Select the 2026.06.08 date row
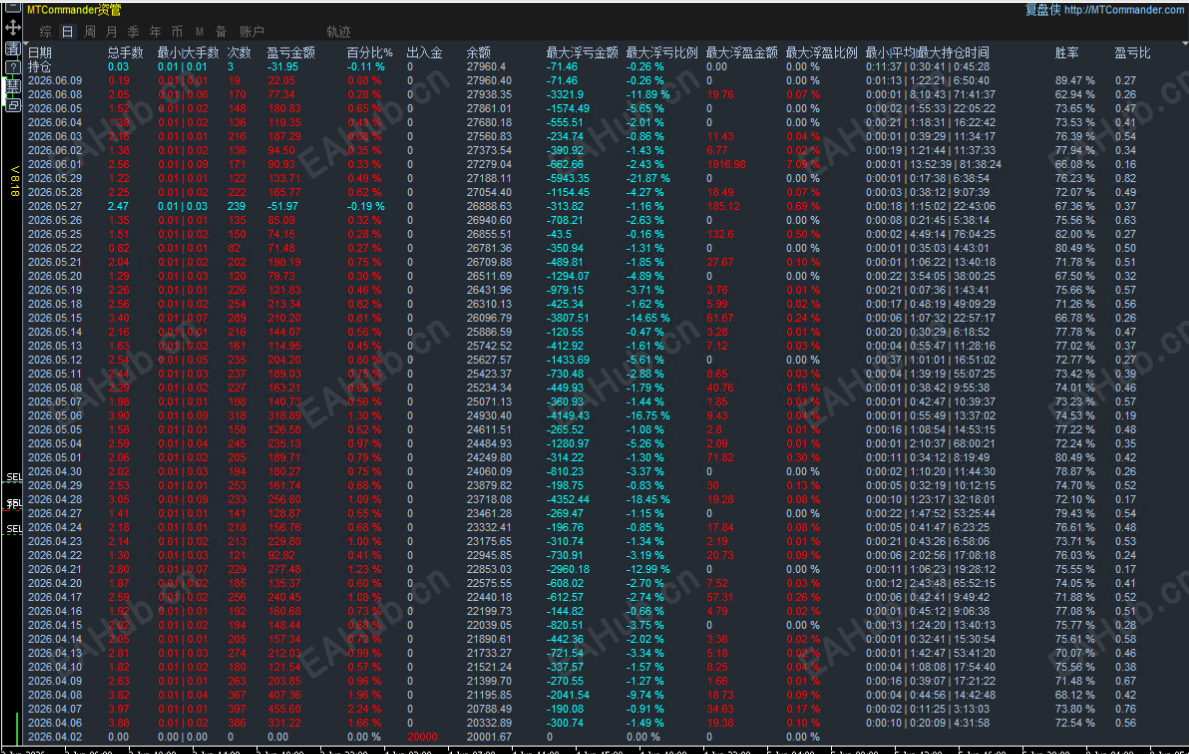The height and width of the screenshot is (754, 1189). [x=55, y=95]
